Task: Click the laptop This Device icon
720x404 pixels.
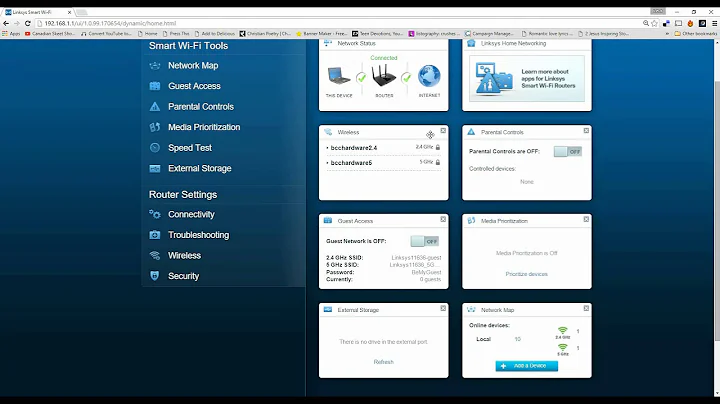Action: pos(339,76)
